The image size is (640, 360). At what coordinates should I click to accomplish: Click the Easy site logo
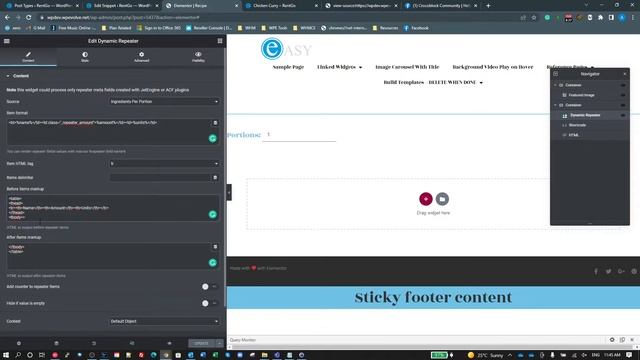tap(286, 49)
